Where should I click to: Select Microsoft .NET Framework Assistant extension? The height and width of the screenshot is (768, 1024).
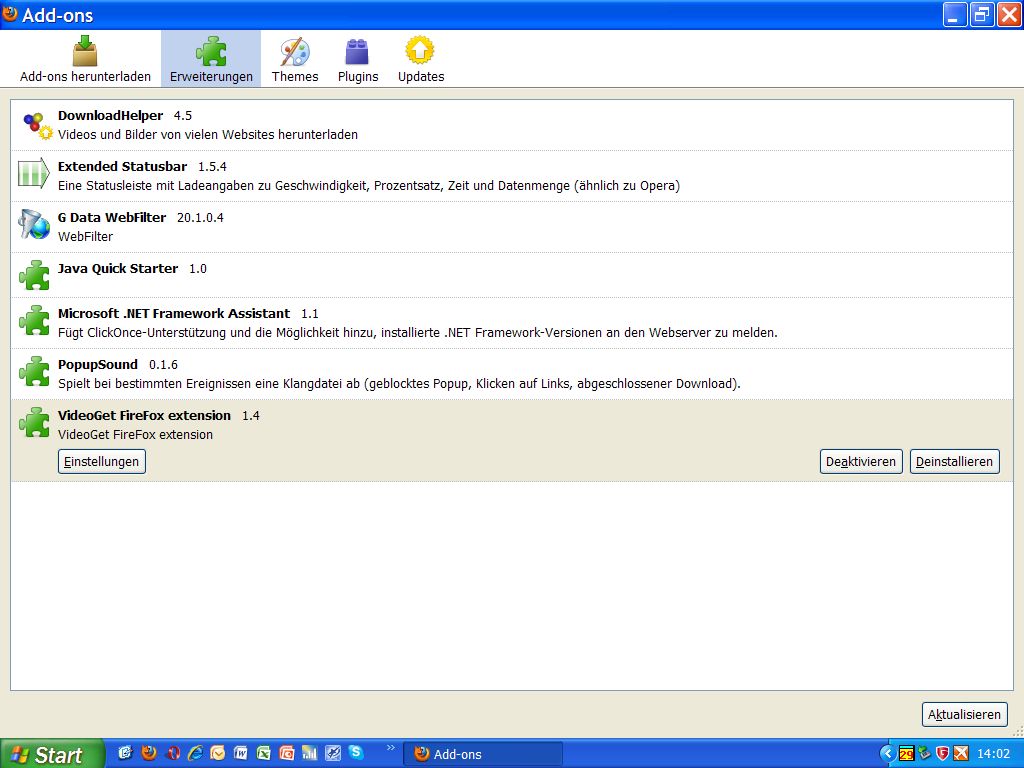coord(174,314)
